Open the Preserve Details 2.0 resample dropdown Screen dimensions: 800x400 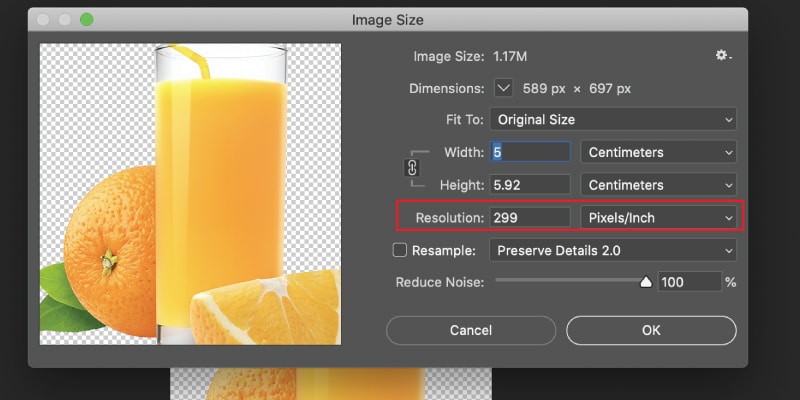613,250
